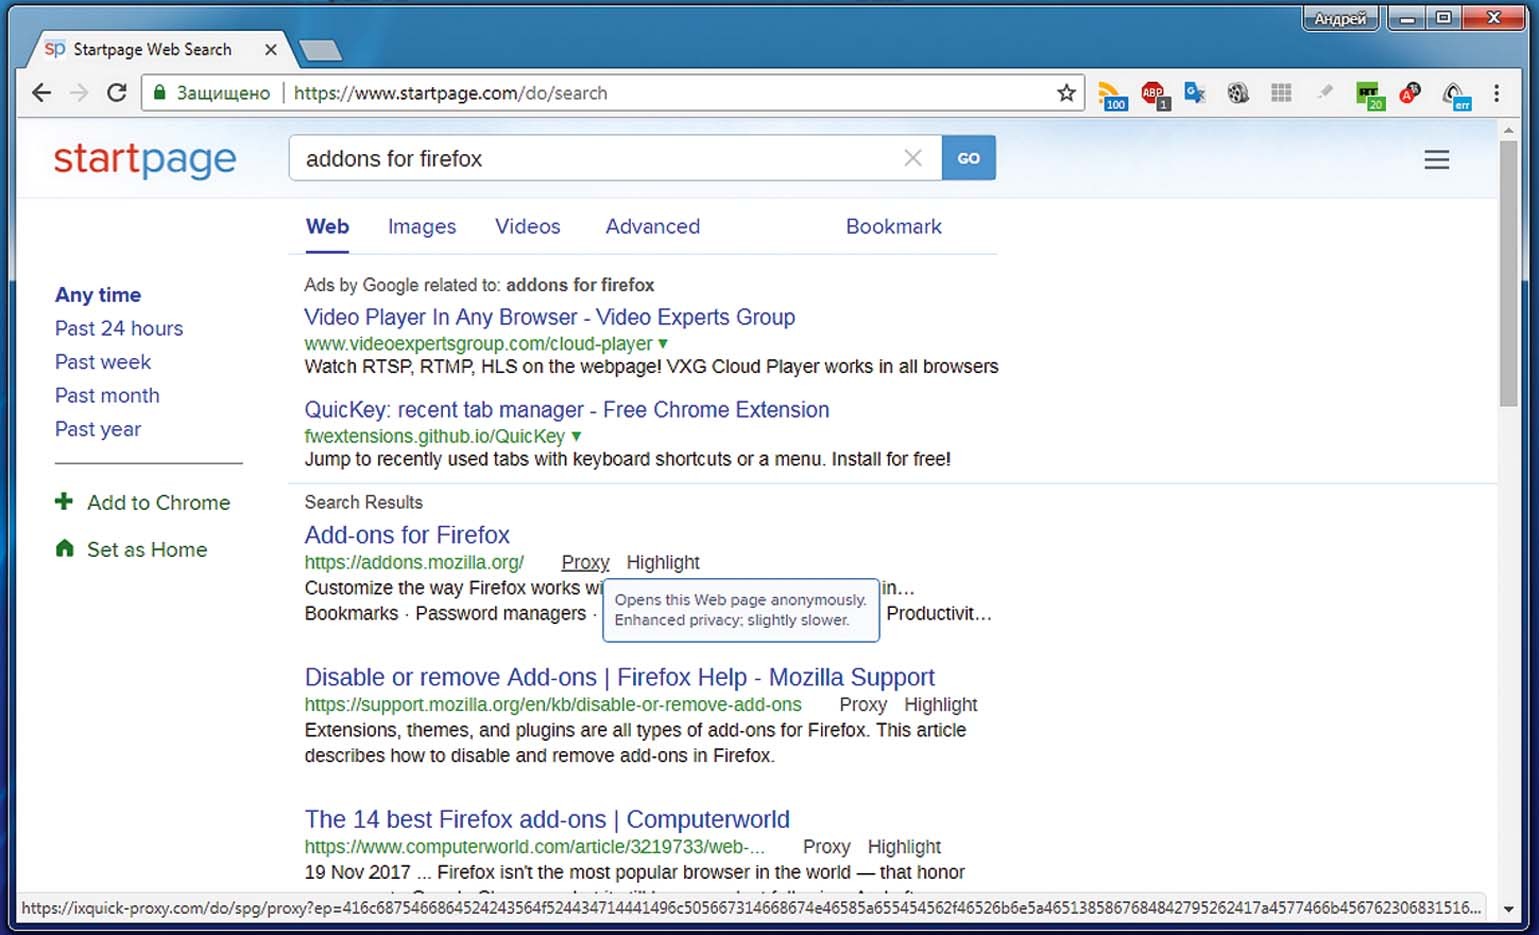Click the Adblock Plus extension icon

pos(1154,94)
